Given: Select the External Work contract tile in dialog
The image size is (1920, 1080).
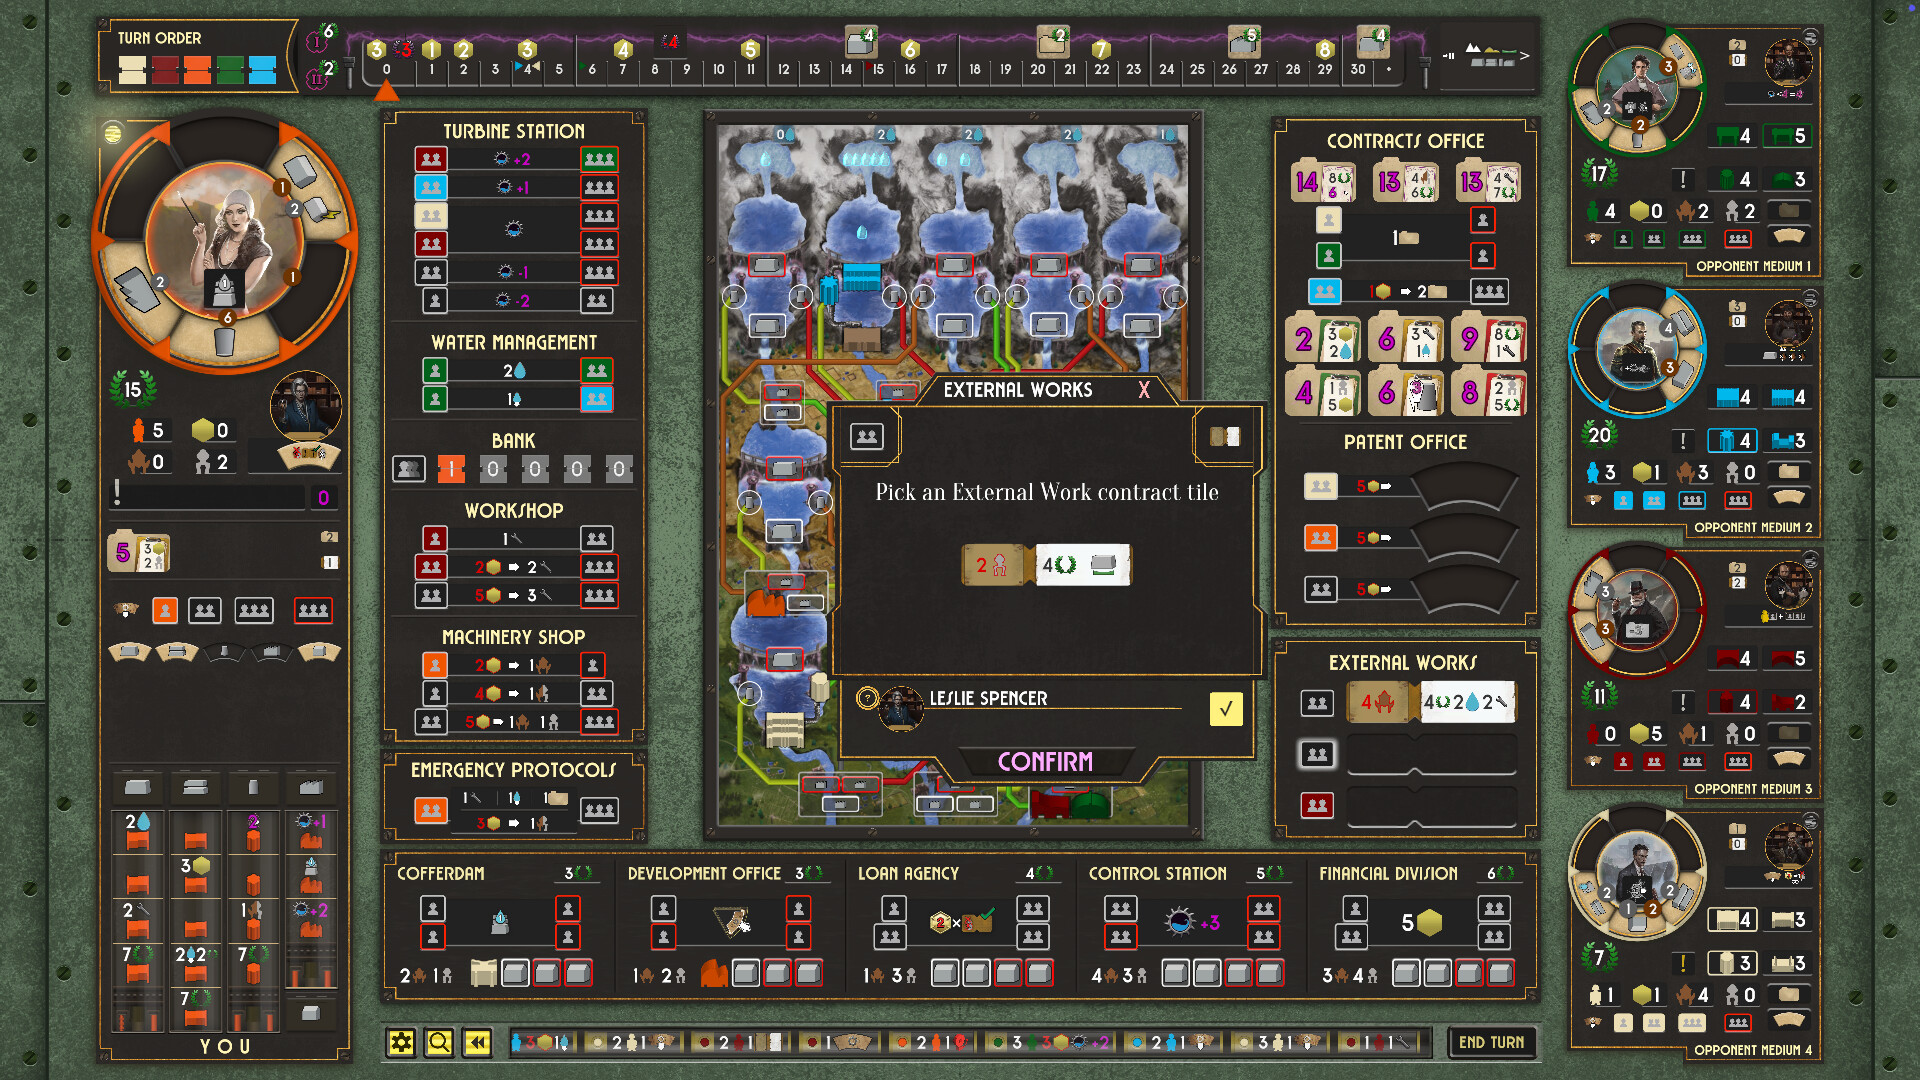Looking at the screenshot, I should click(x=1045, y=565).
